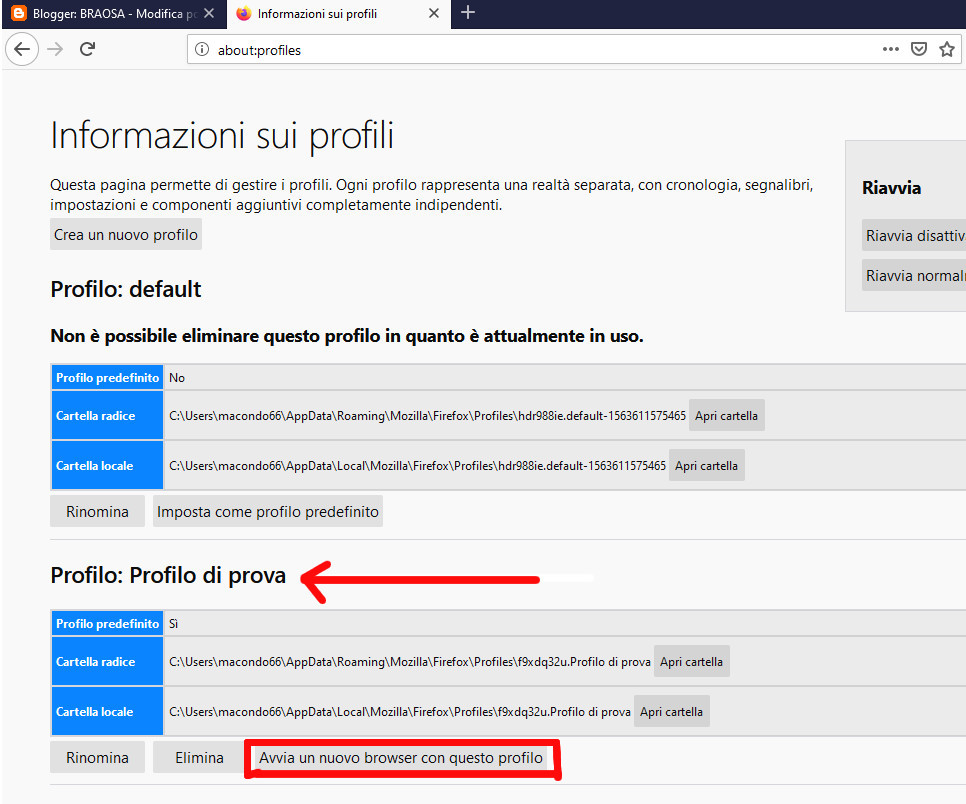
Task: Open local folder of Profilo di prova
Action: pyautogui.click(x=672, y=712)
